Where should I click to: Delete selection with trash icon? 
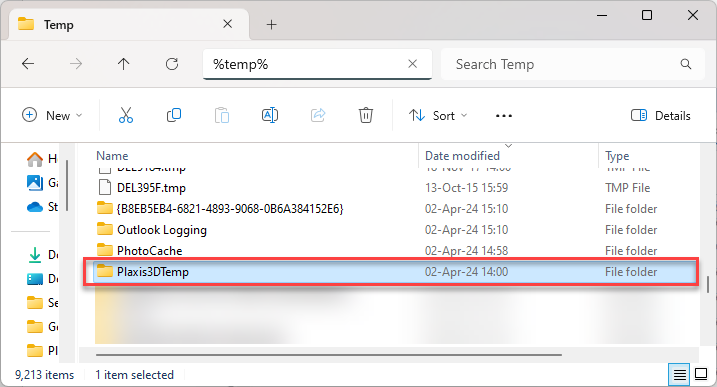366,115
